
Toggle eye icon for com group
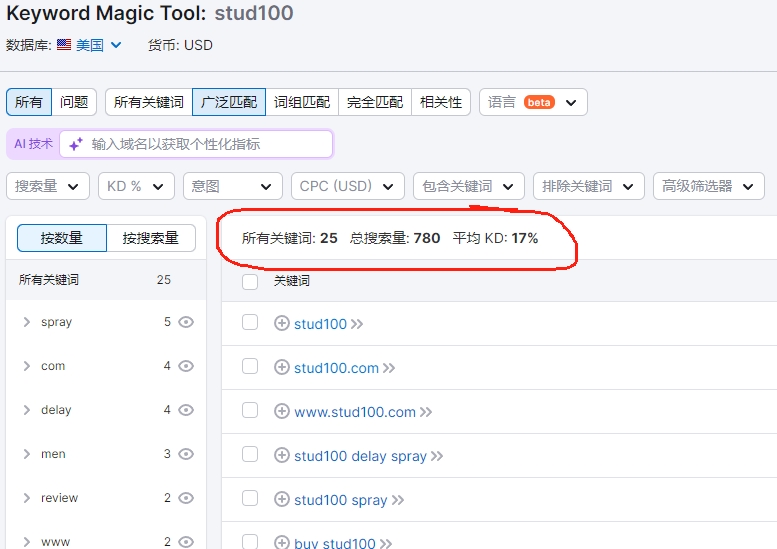[186, 366]
